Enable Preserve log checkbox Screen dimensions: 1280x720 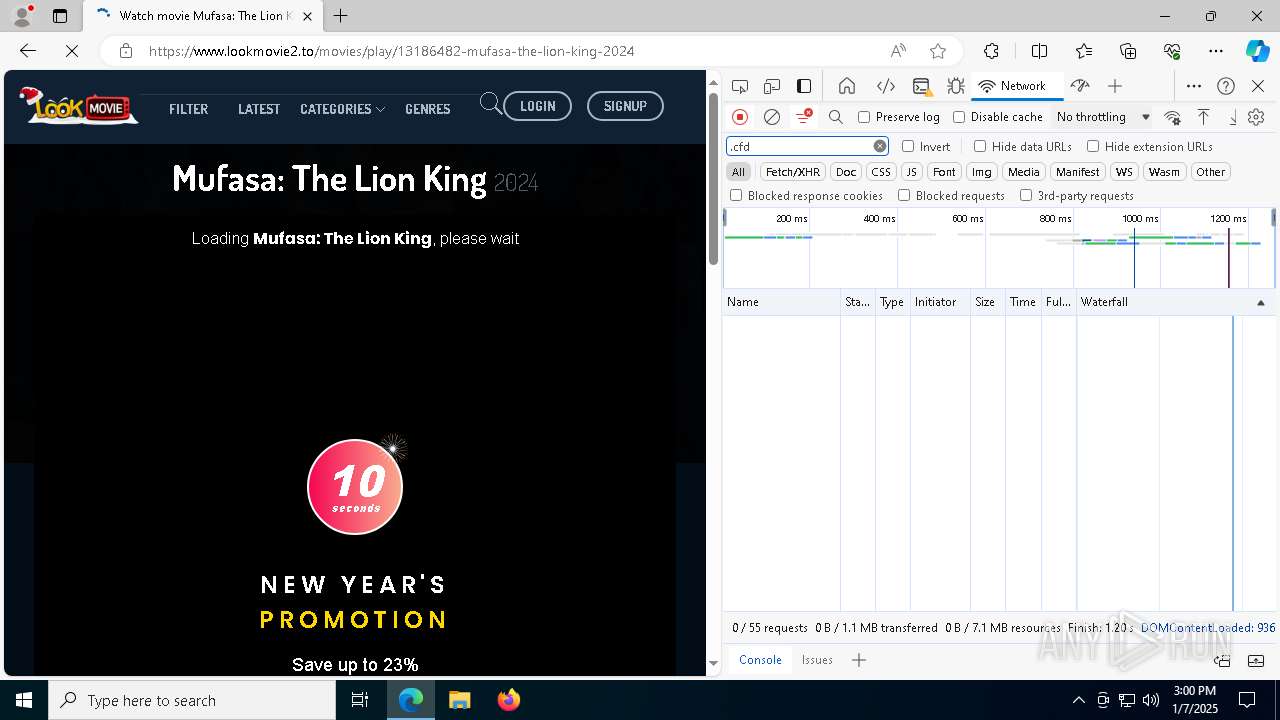tap(864, 117)
